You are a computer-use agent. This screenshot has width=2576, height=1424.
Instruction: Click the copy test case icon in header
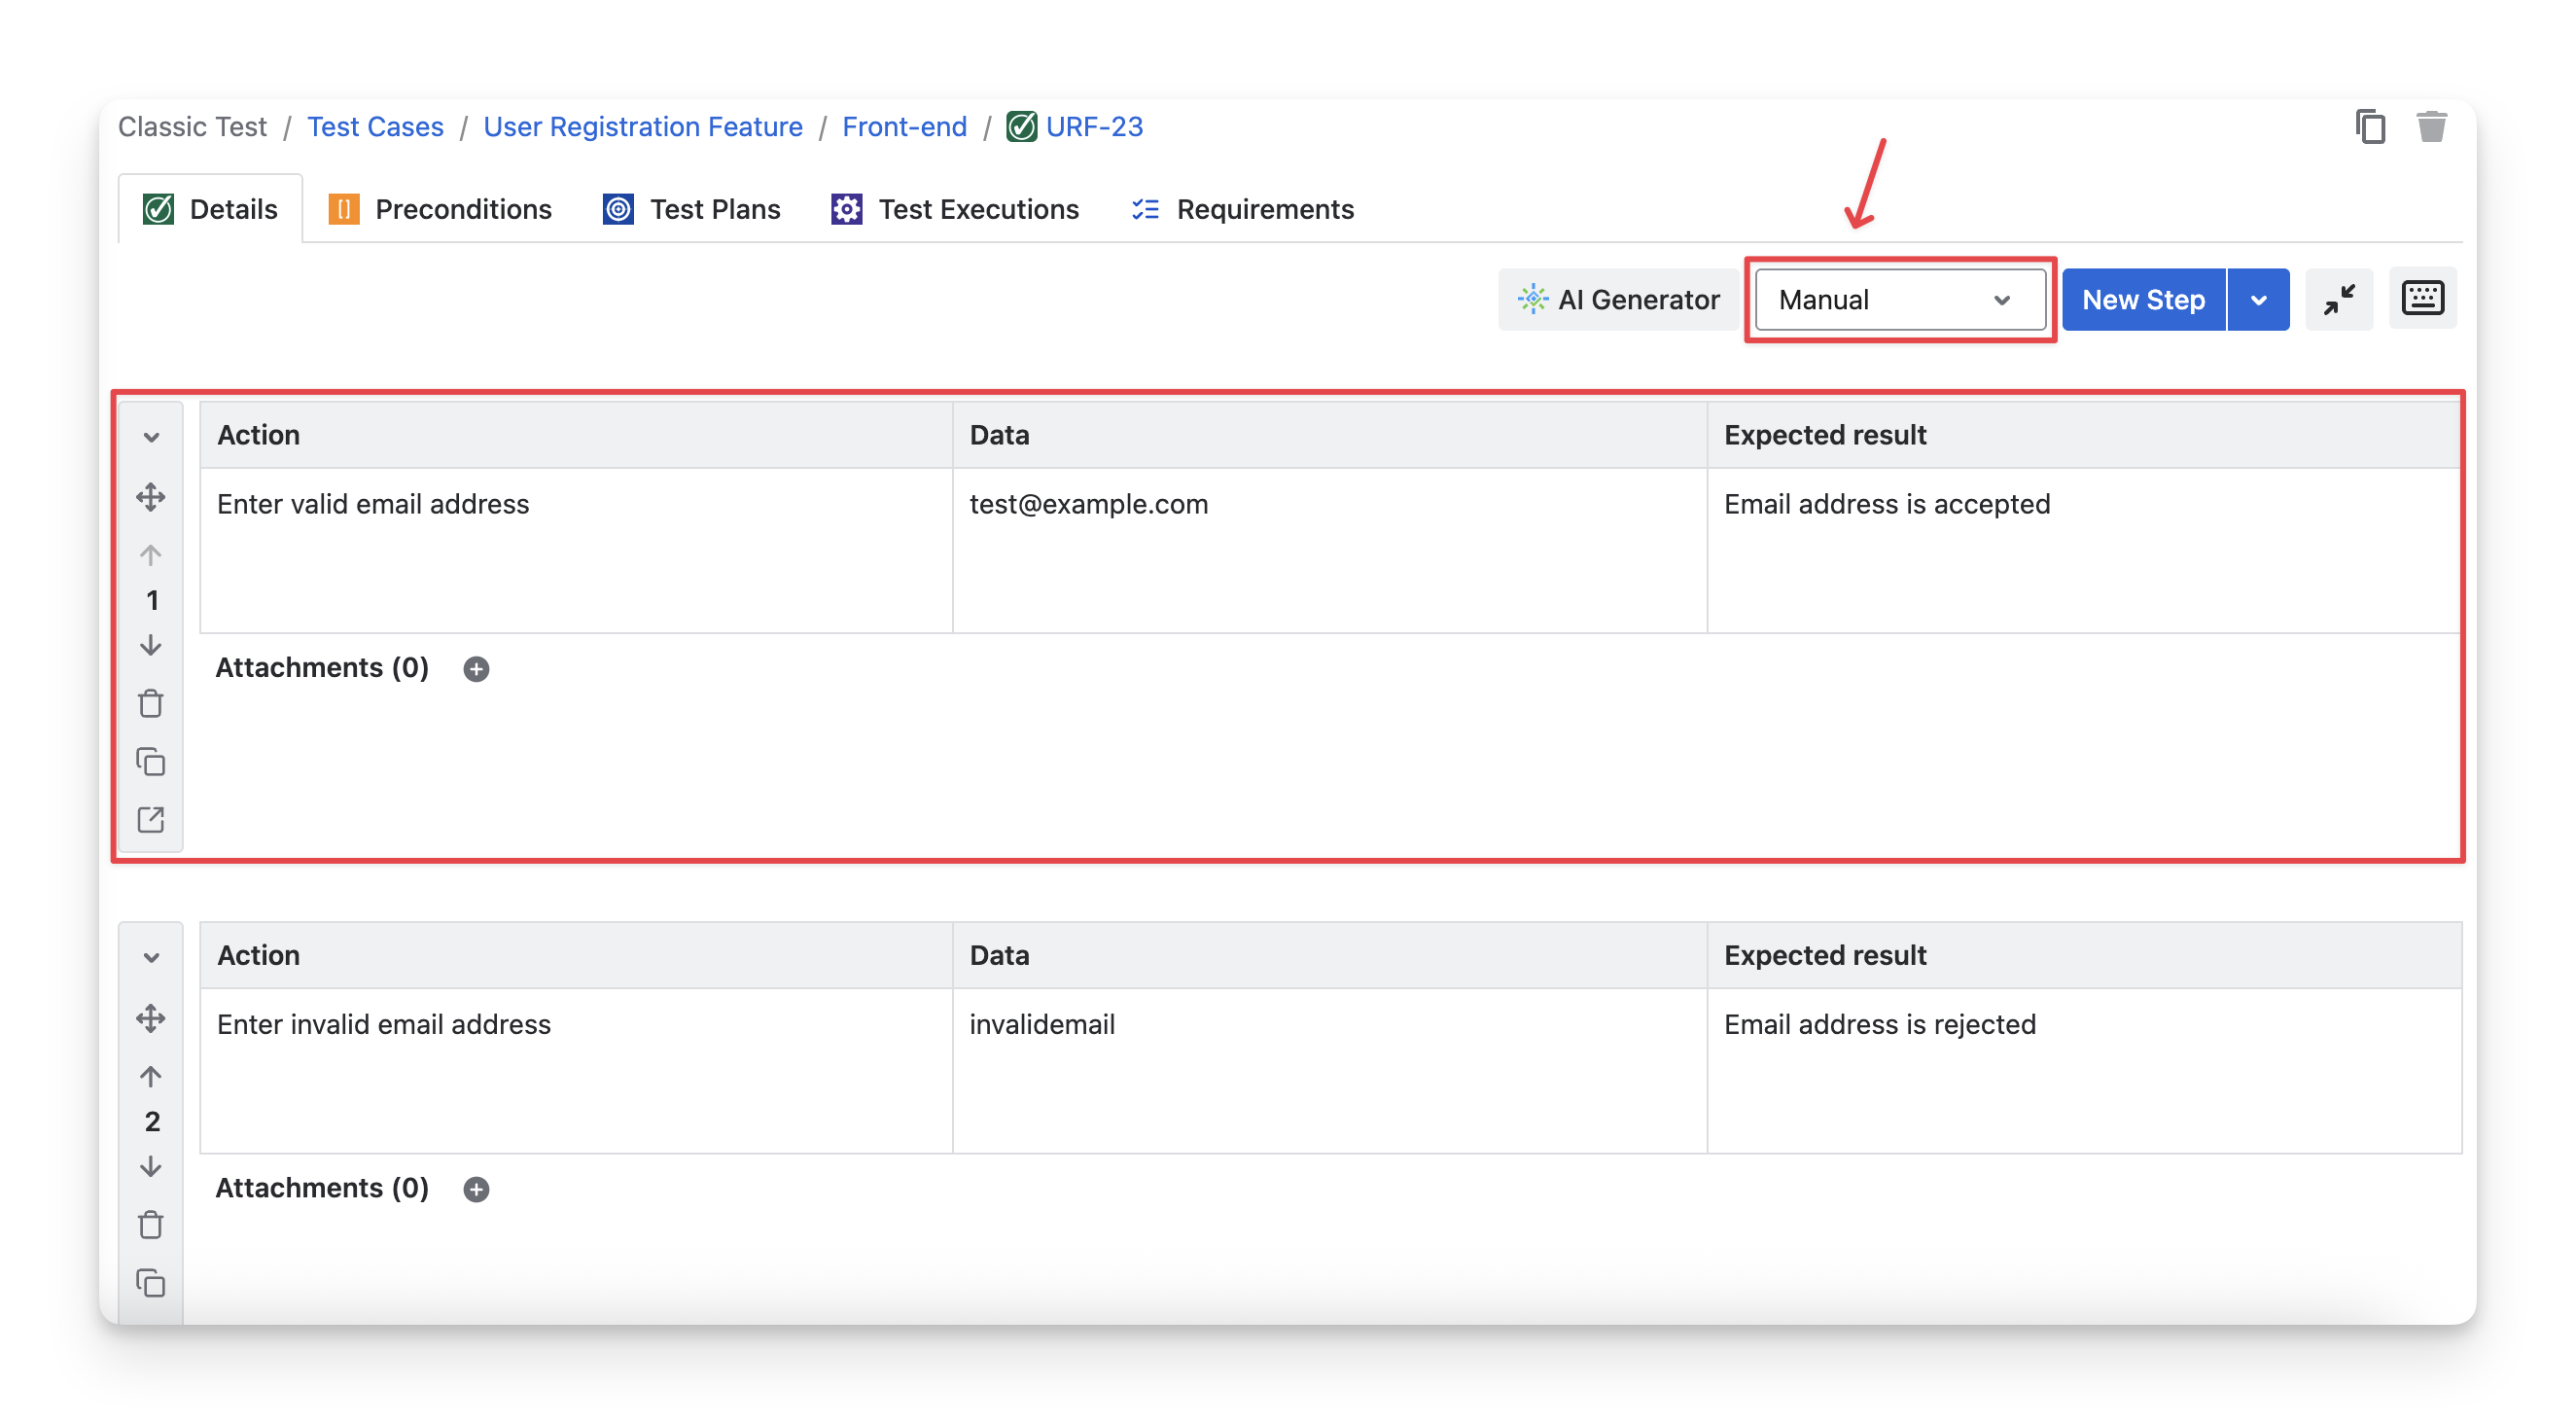2370,127
